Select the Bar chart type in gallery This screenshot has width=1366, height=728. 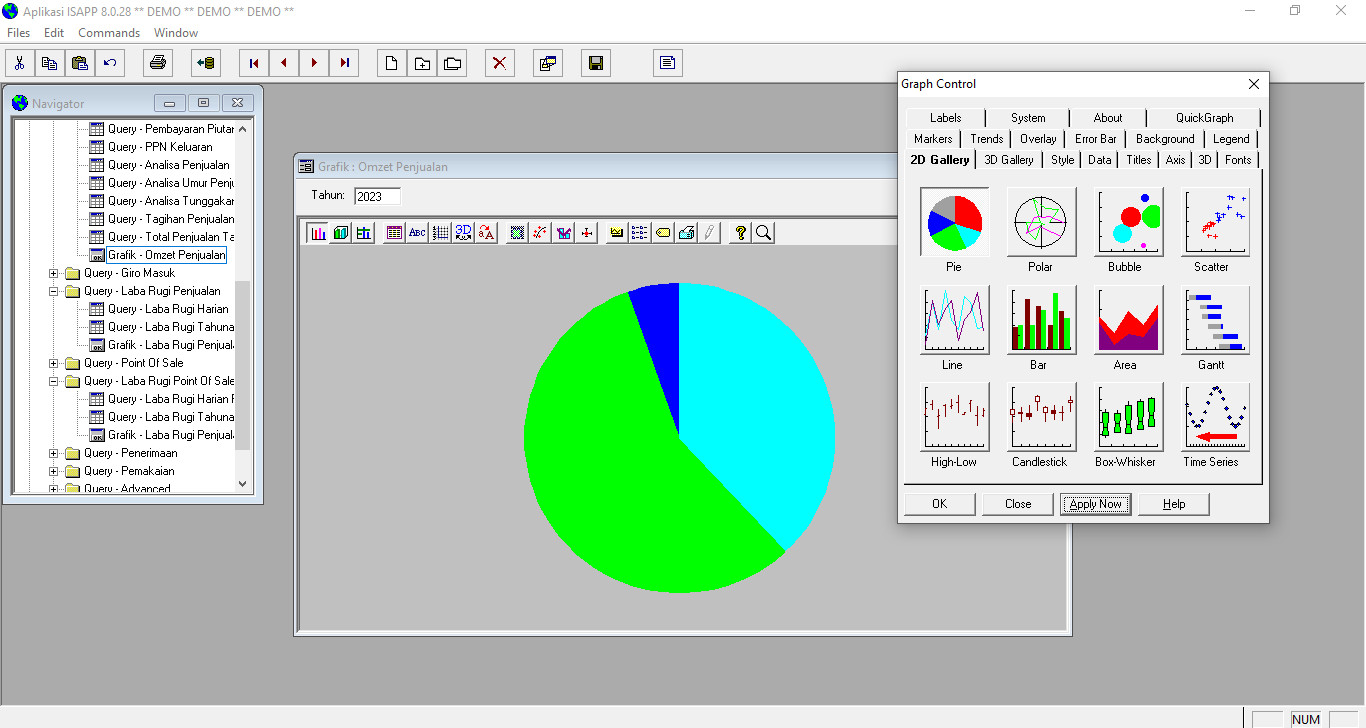[1040, 320]
